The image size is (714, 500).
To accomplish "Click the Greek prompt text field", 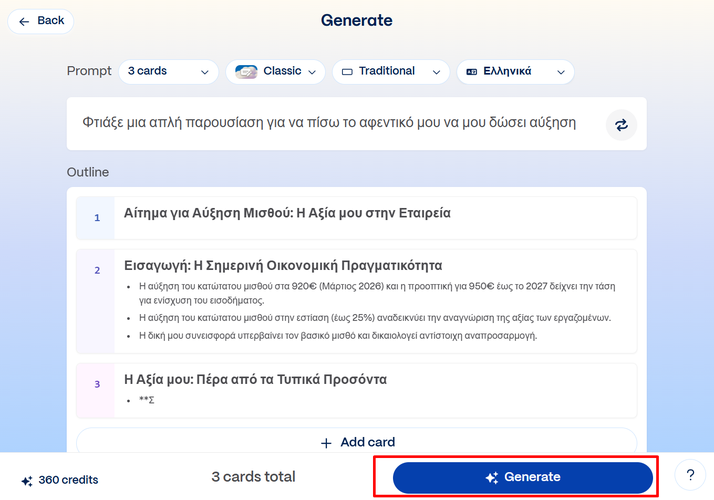I will (x=330, y=123).
